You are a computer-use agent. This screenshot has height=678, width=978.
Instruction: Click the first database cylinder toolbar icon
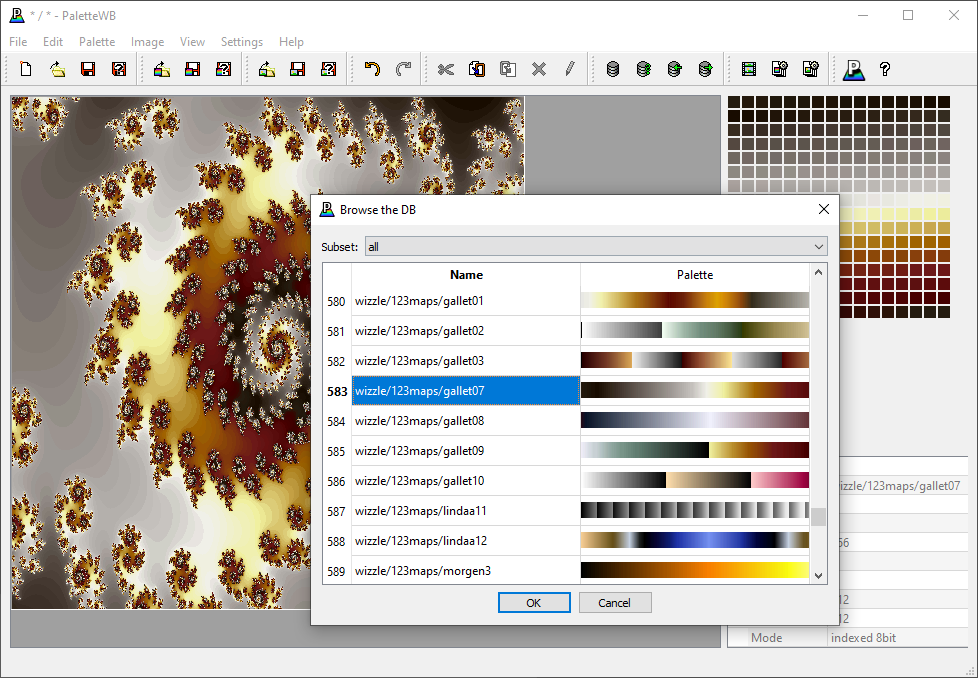pyautogui.click(x=613, y=69)
